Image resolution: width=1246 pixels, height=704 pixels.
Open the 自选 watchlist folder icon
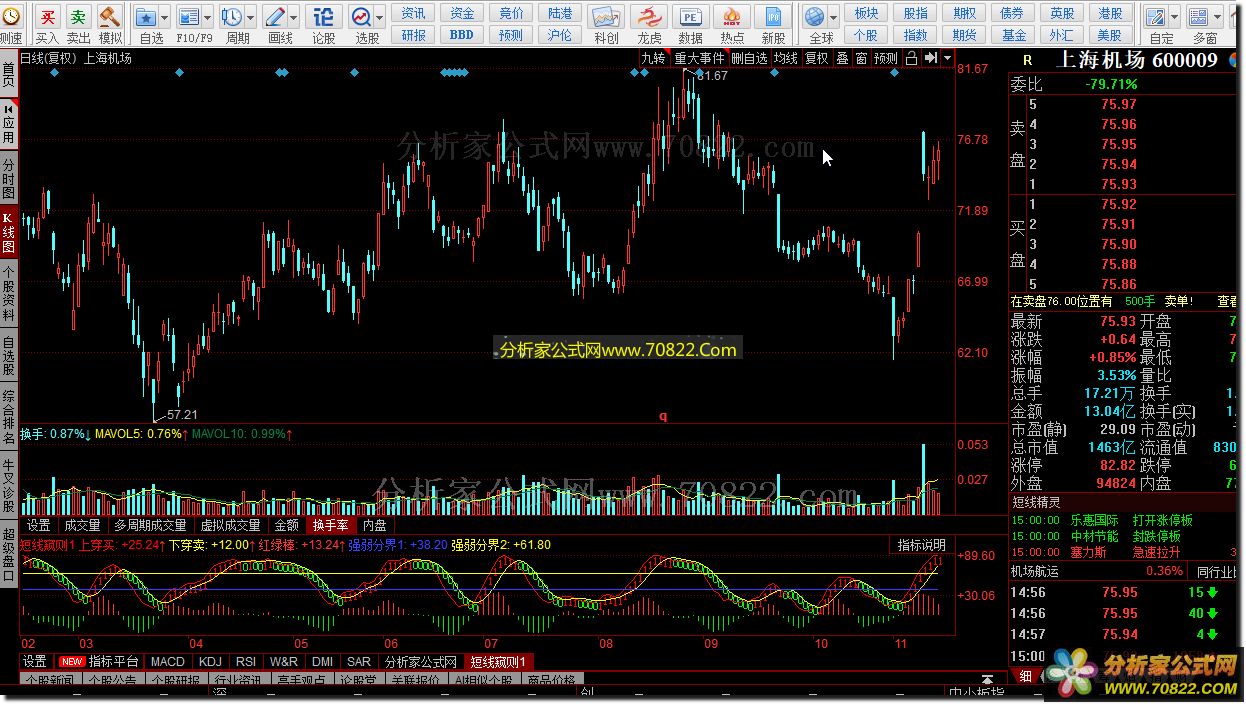coord(146,17)
